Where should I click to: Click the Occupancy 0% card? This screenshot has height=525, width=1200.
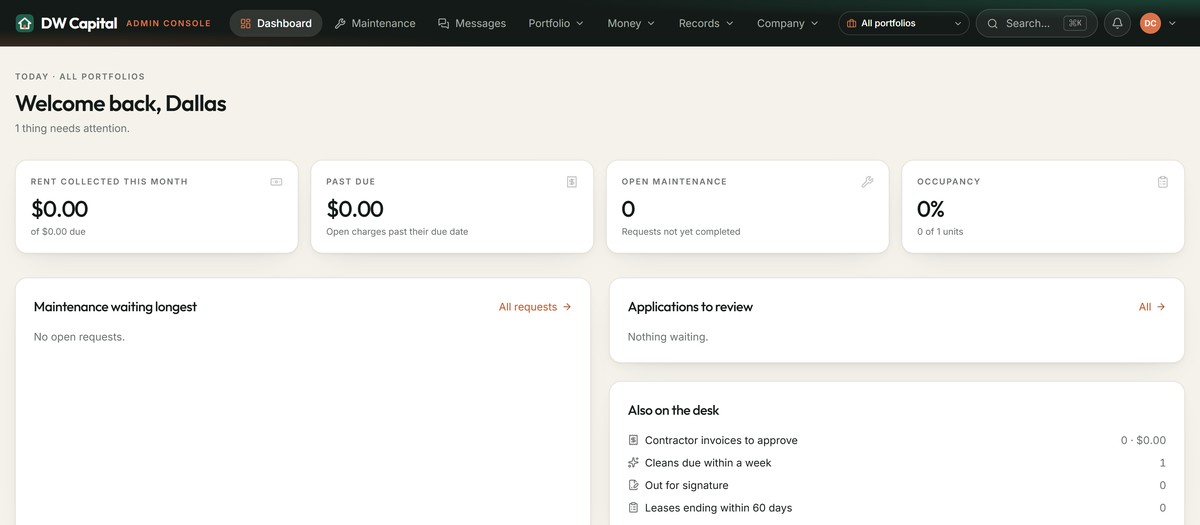[1043, 207]
